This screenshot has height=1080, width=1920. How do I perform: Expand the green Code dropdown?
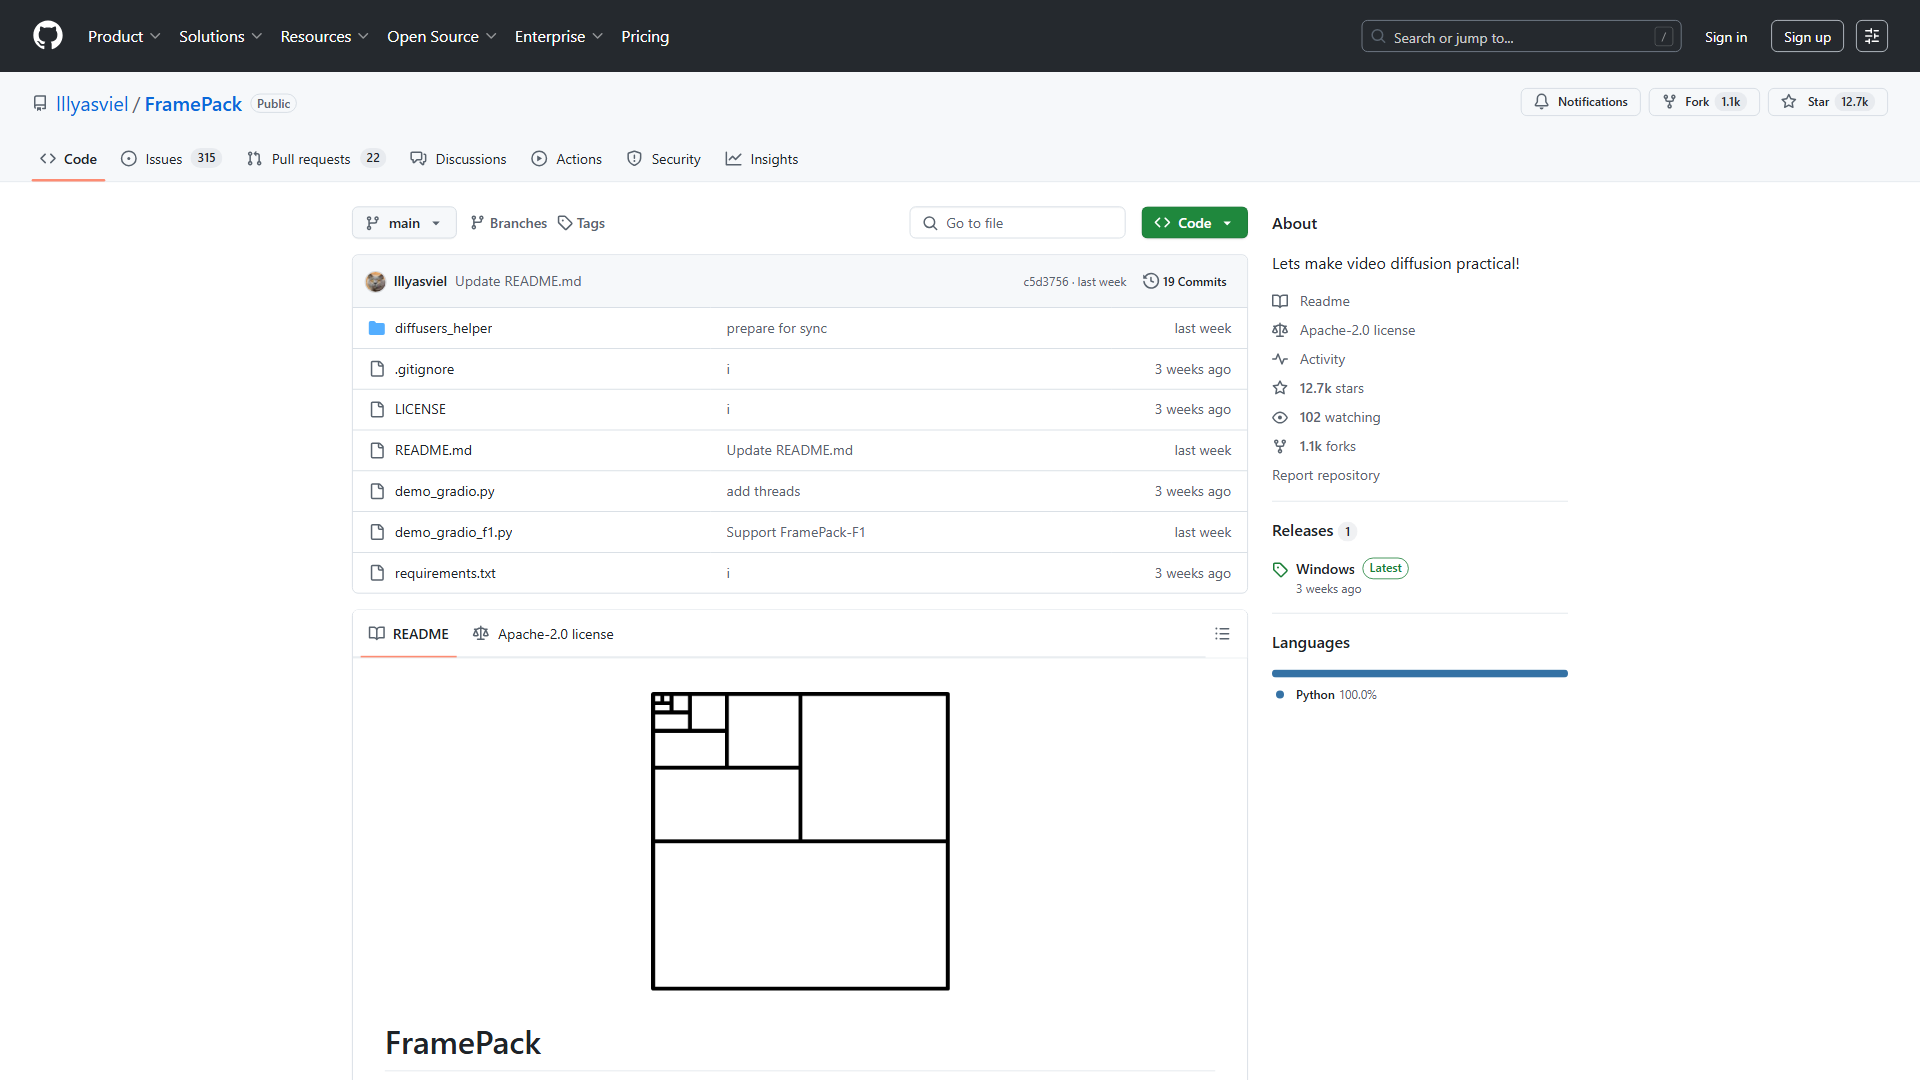point(1194,223)
